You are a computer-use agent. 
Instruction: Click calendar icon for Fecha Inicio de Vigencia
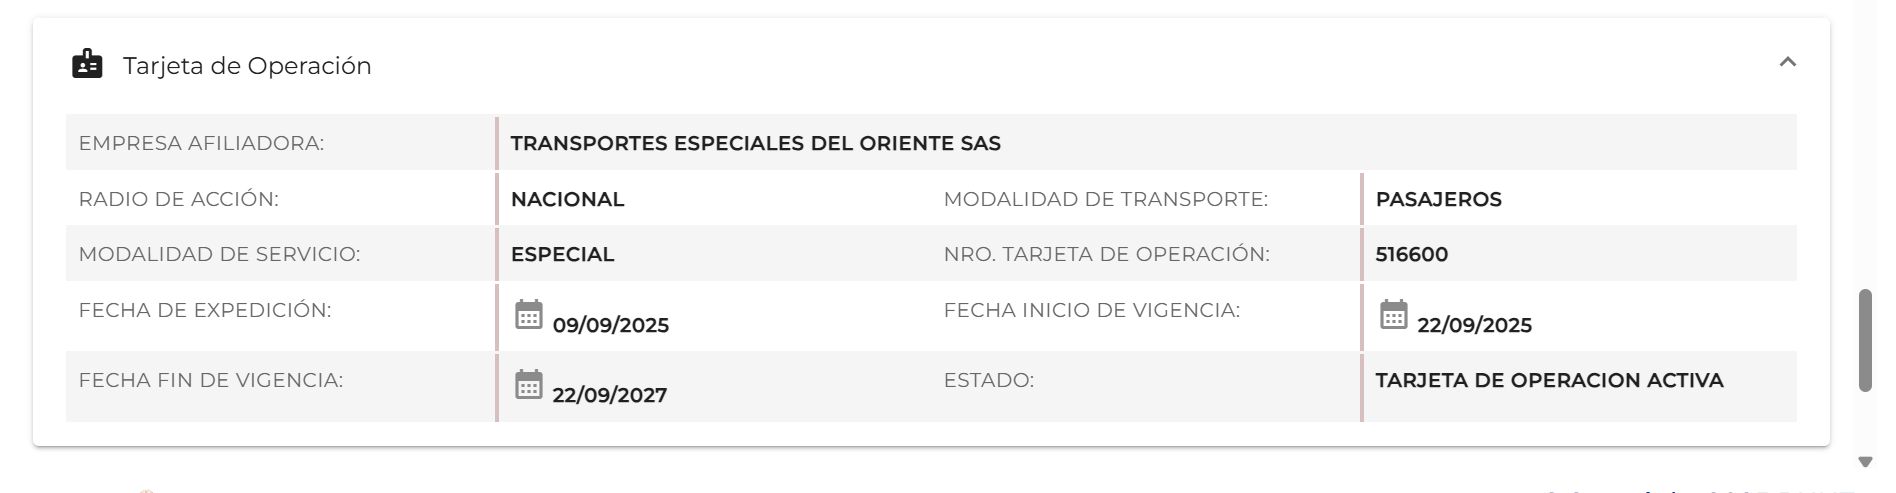click(x=1393, y=315)
